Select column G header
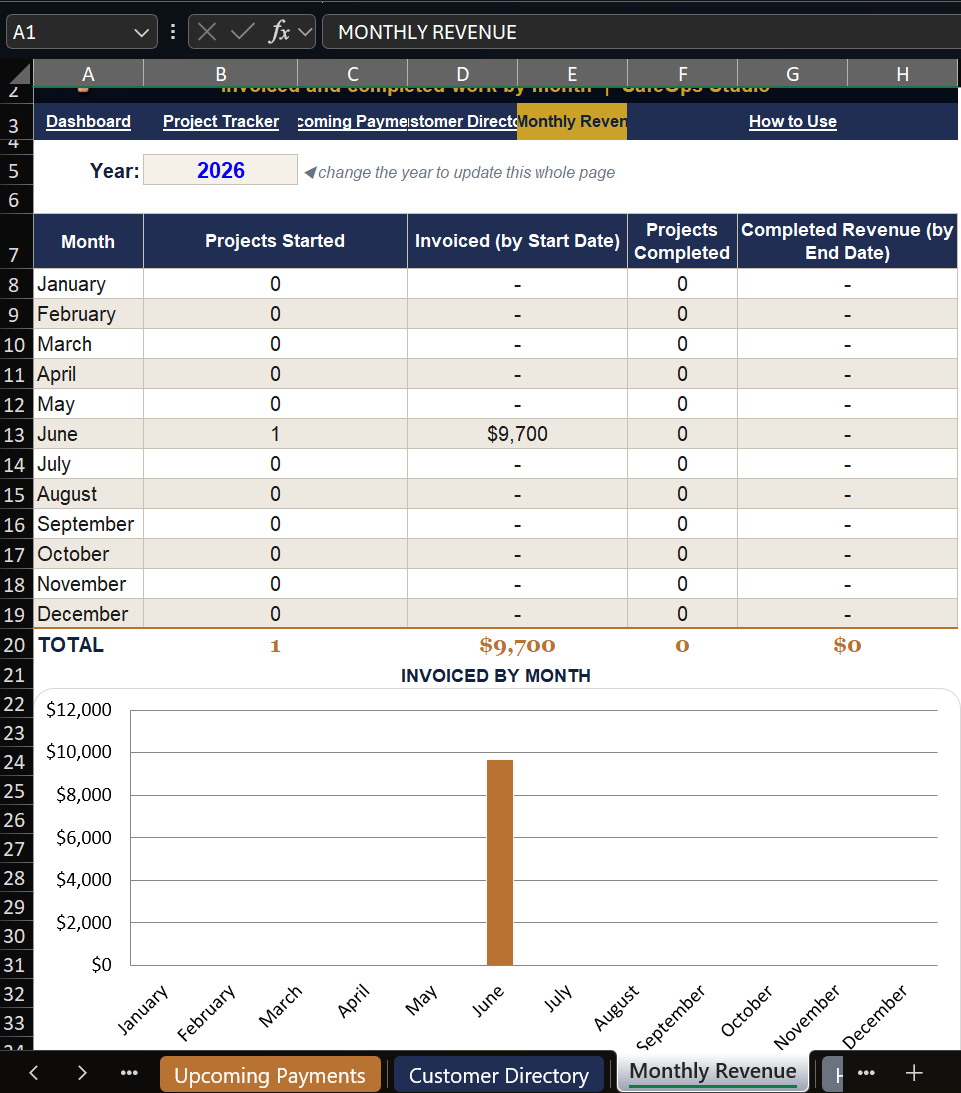This screenshot has height=1093, width=961. [x=792, y=74]
